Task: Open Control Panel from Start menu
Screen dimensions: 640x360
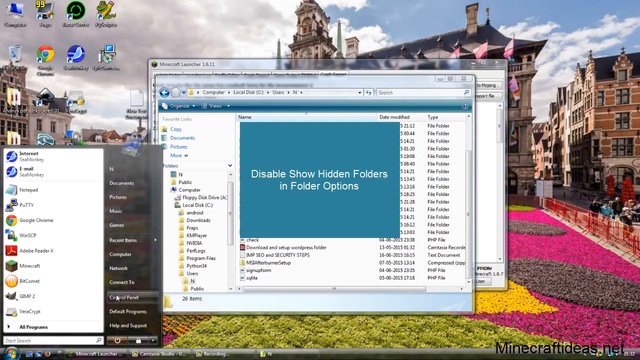Action: pos(132,297)
